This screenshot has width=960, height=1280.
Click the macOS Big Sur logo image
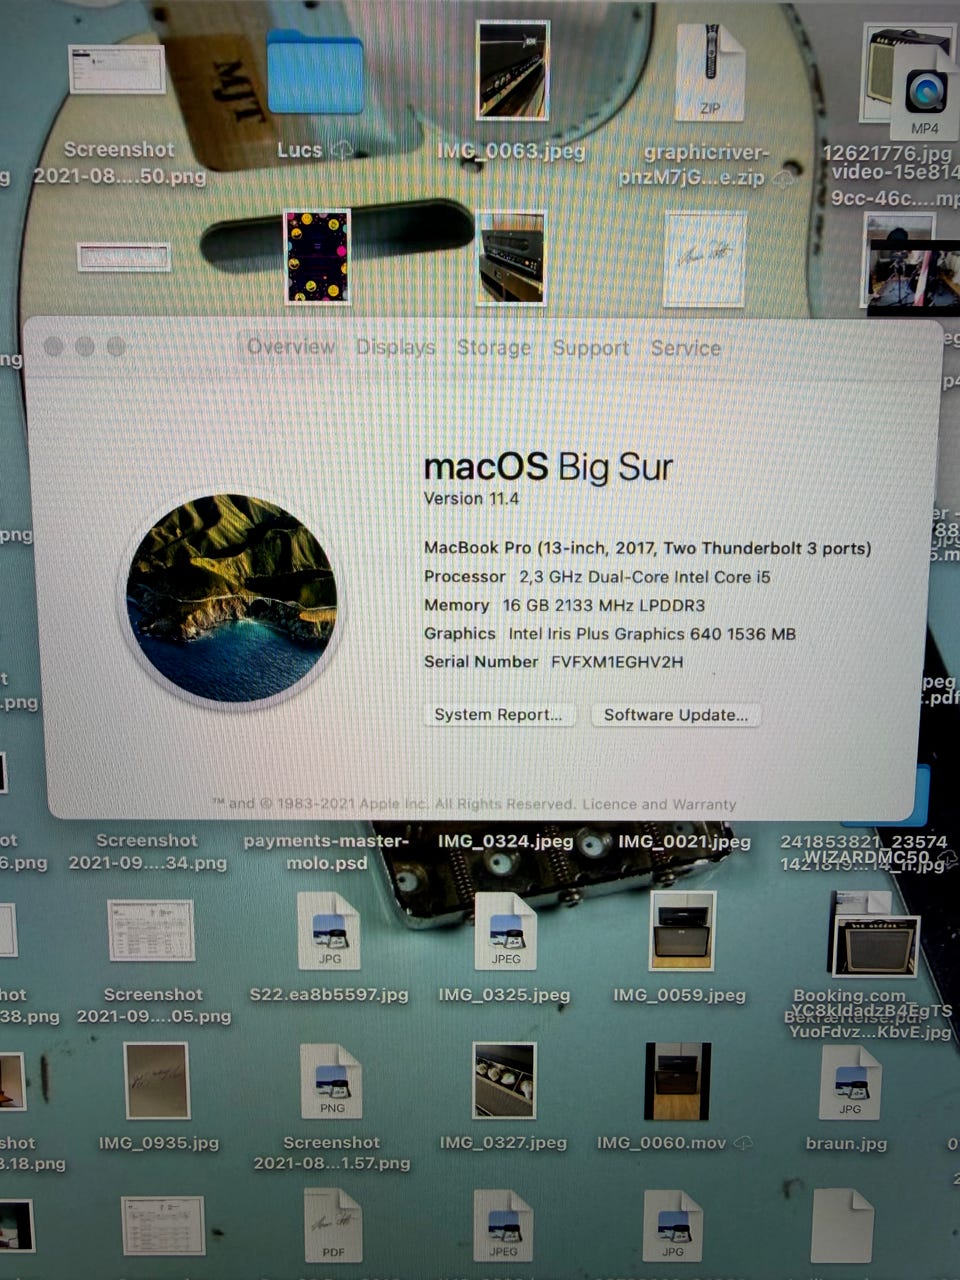click(x=232, y=598)
